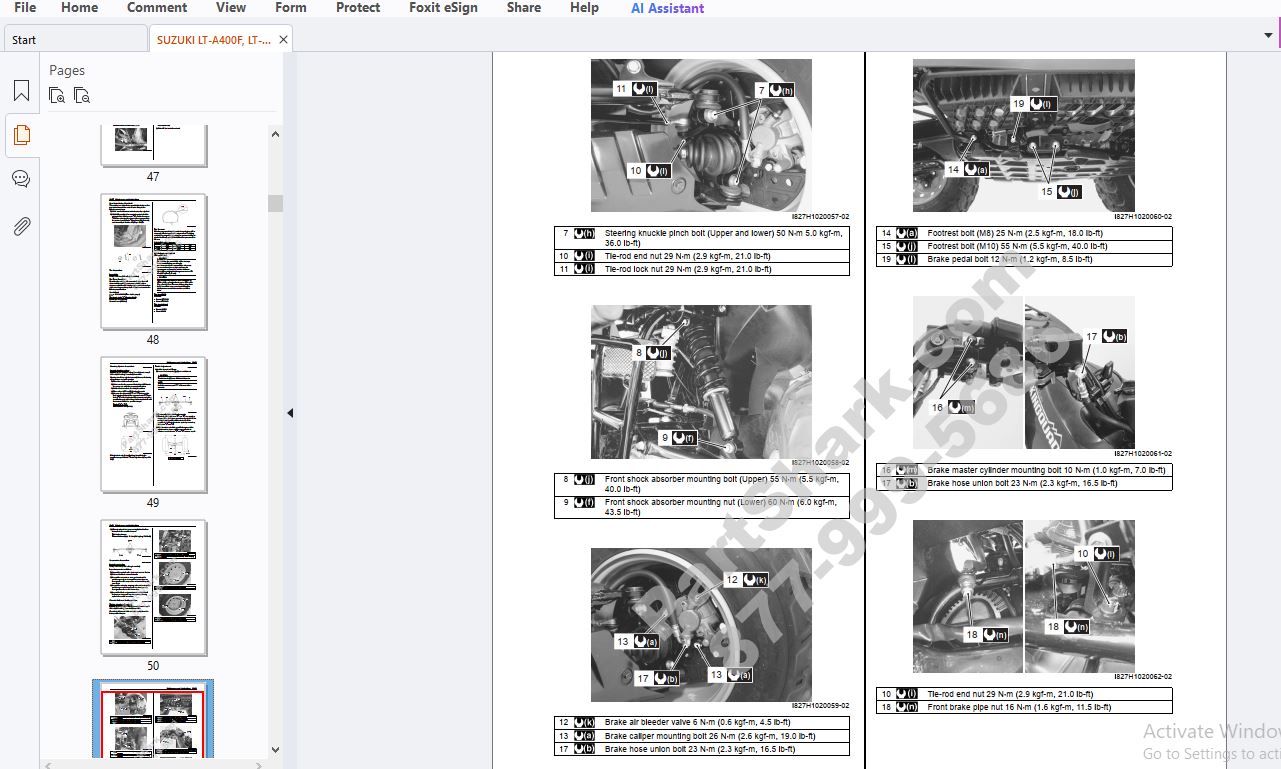Viewport: 1281px width, 769px height.
Task: Switch to the Home ribbon tab
Action: click(x=80, y=8)
